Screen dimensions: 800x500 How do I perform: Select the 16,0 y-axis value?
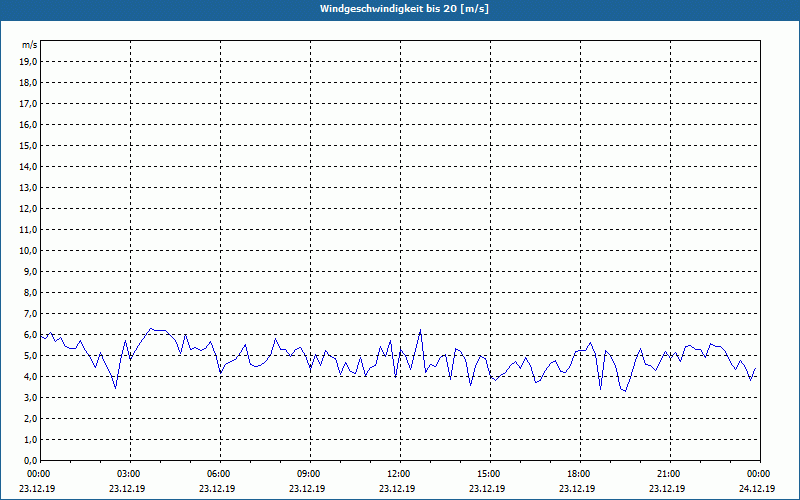tap(28, 124)
